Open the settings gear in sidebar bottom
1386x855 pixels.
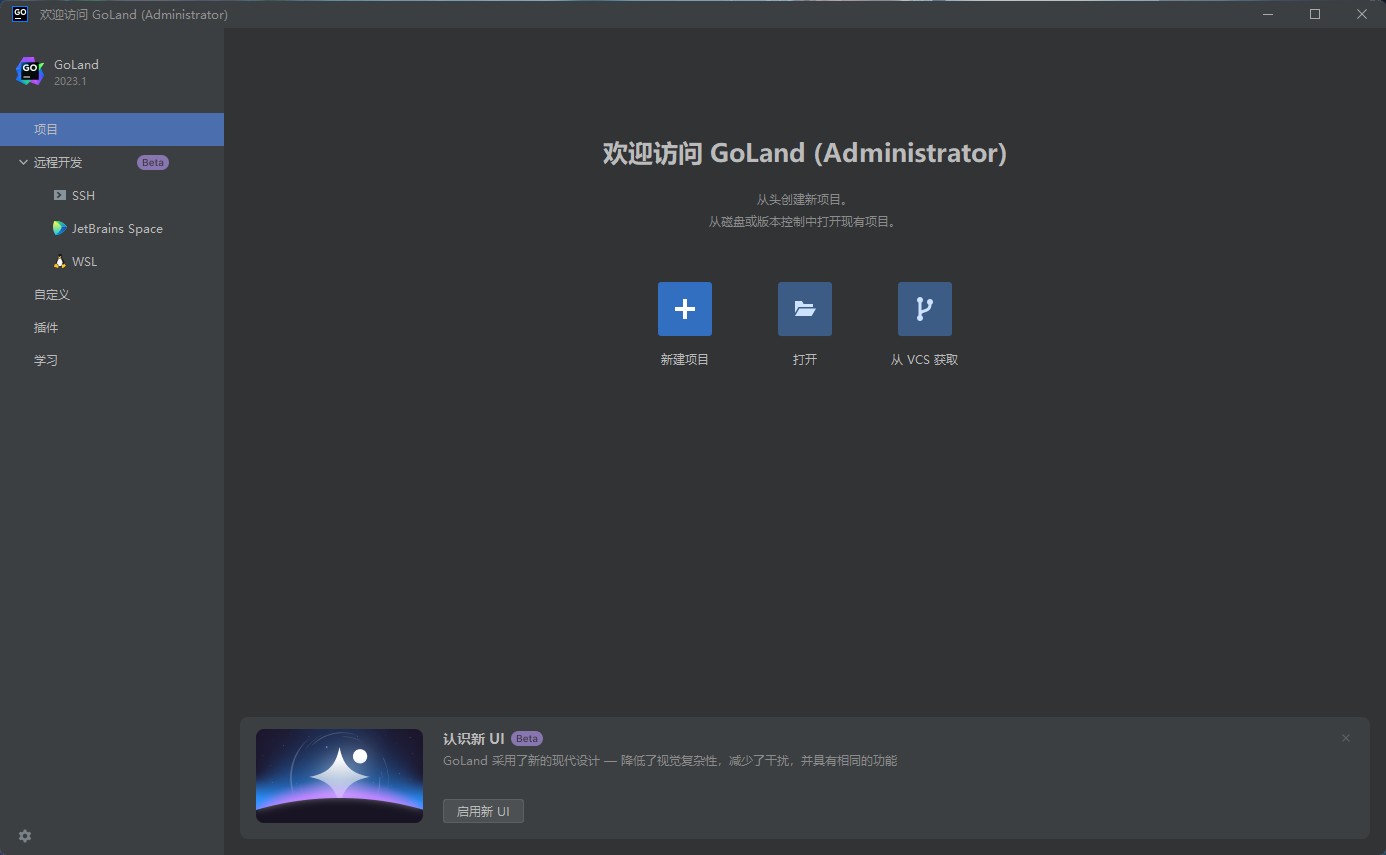click(x=25, y=836)
